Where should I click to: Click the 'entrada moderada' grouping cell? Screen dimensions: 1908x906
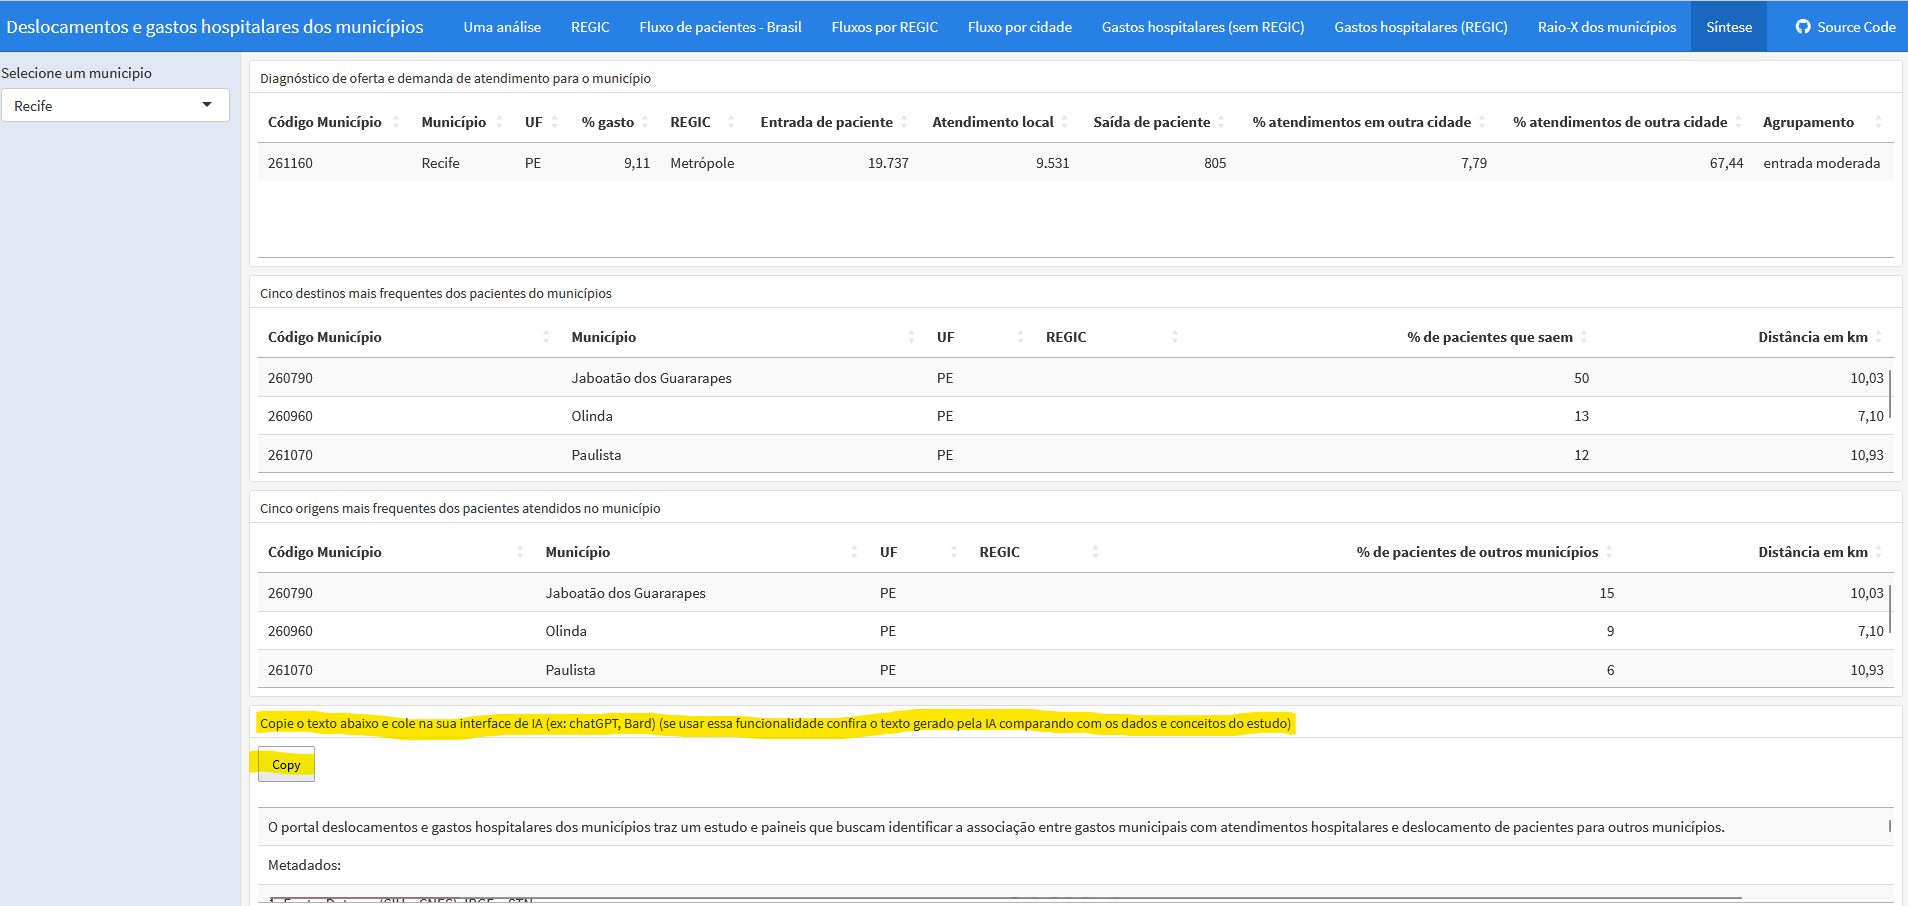(x=1822, y=163)
